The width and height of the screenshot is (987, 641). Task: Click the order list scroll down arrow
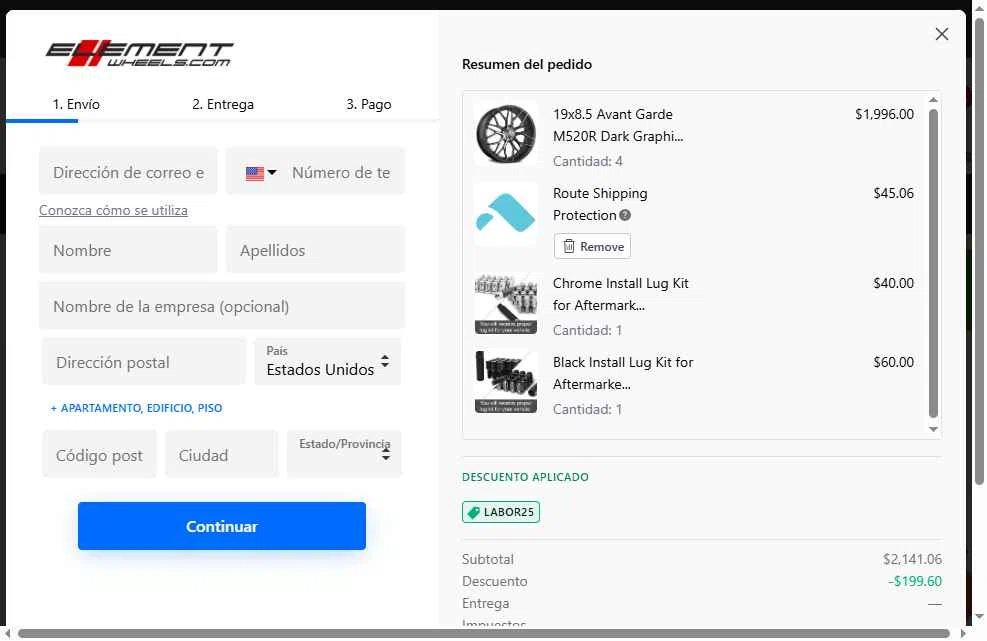pos(933,429)
